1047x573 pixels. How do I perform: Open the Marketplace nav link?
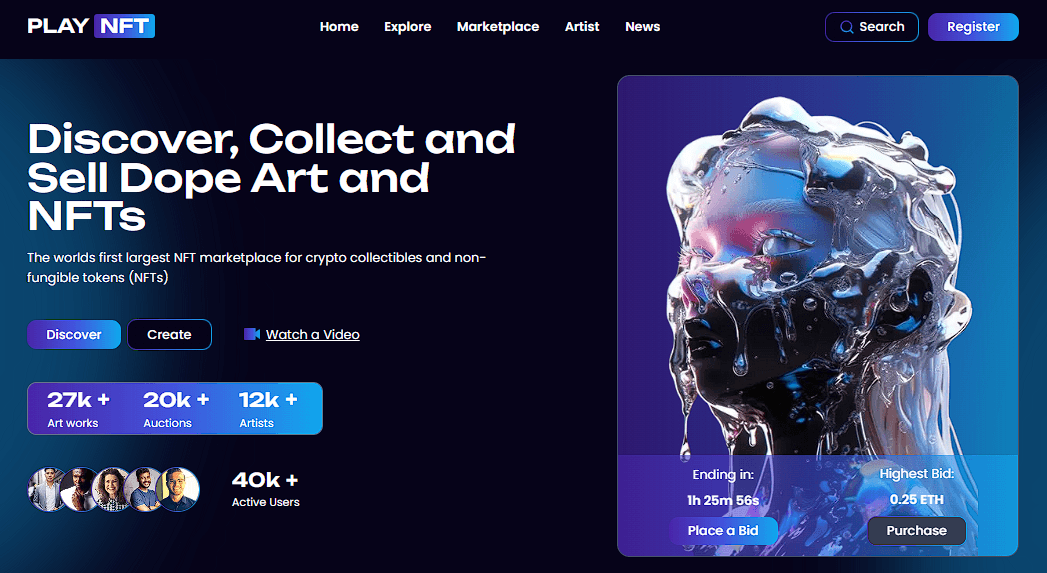[x=498, y=27]
